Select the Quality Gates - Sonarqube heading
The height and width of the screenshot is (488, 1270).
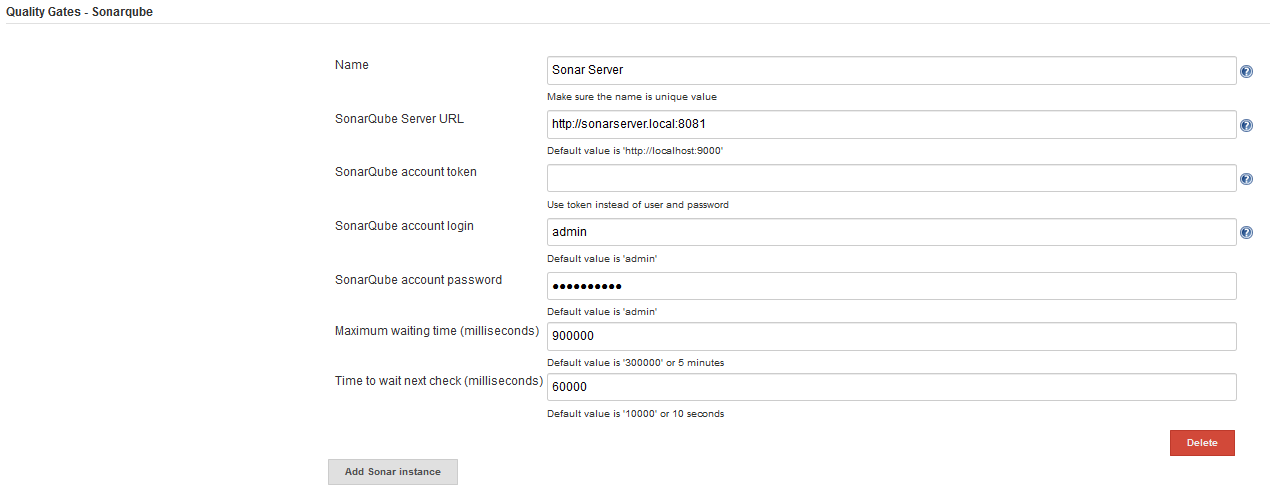pos(80,12)
